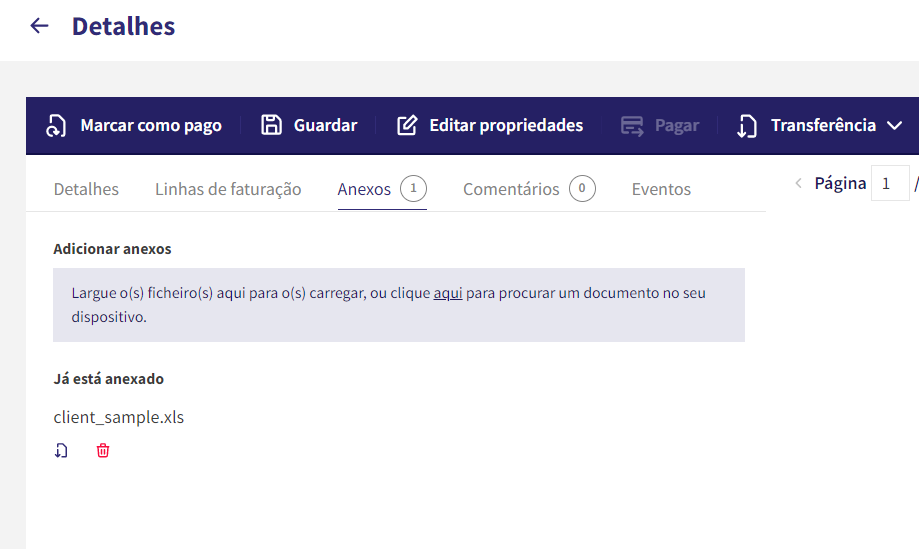Switch to the Detalhes tab
This screenshot has height=549, width=919.
click(x=86, y=189)
